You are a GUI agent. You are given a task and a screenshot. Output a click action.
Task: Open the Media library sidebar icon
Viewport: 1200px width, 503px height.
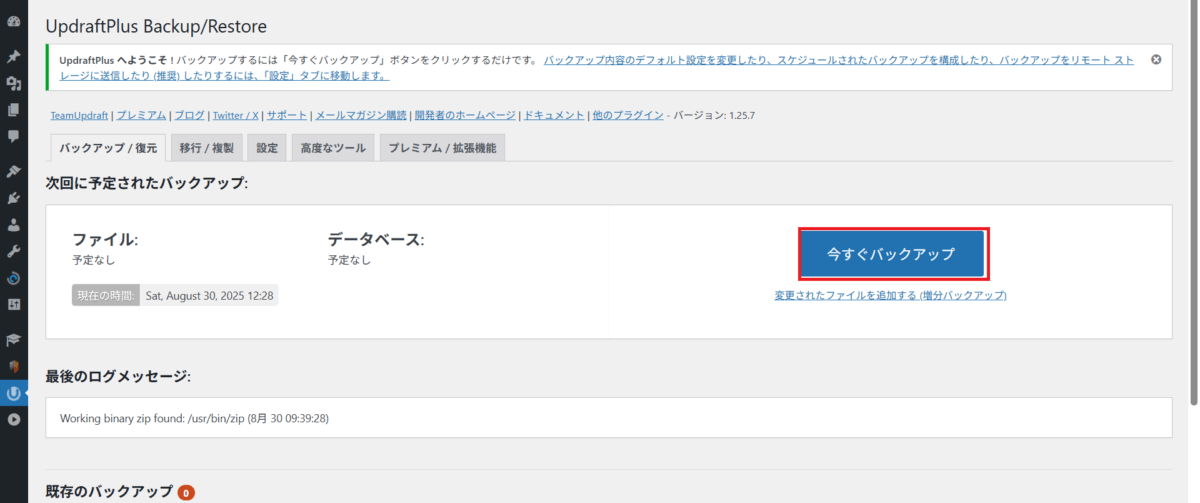coord(13,83)
